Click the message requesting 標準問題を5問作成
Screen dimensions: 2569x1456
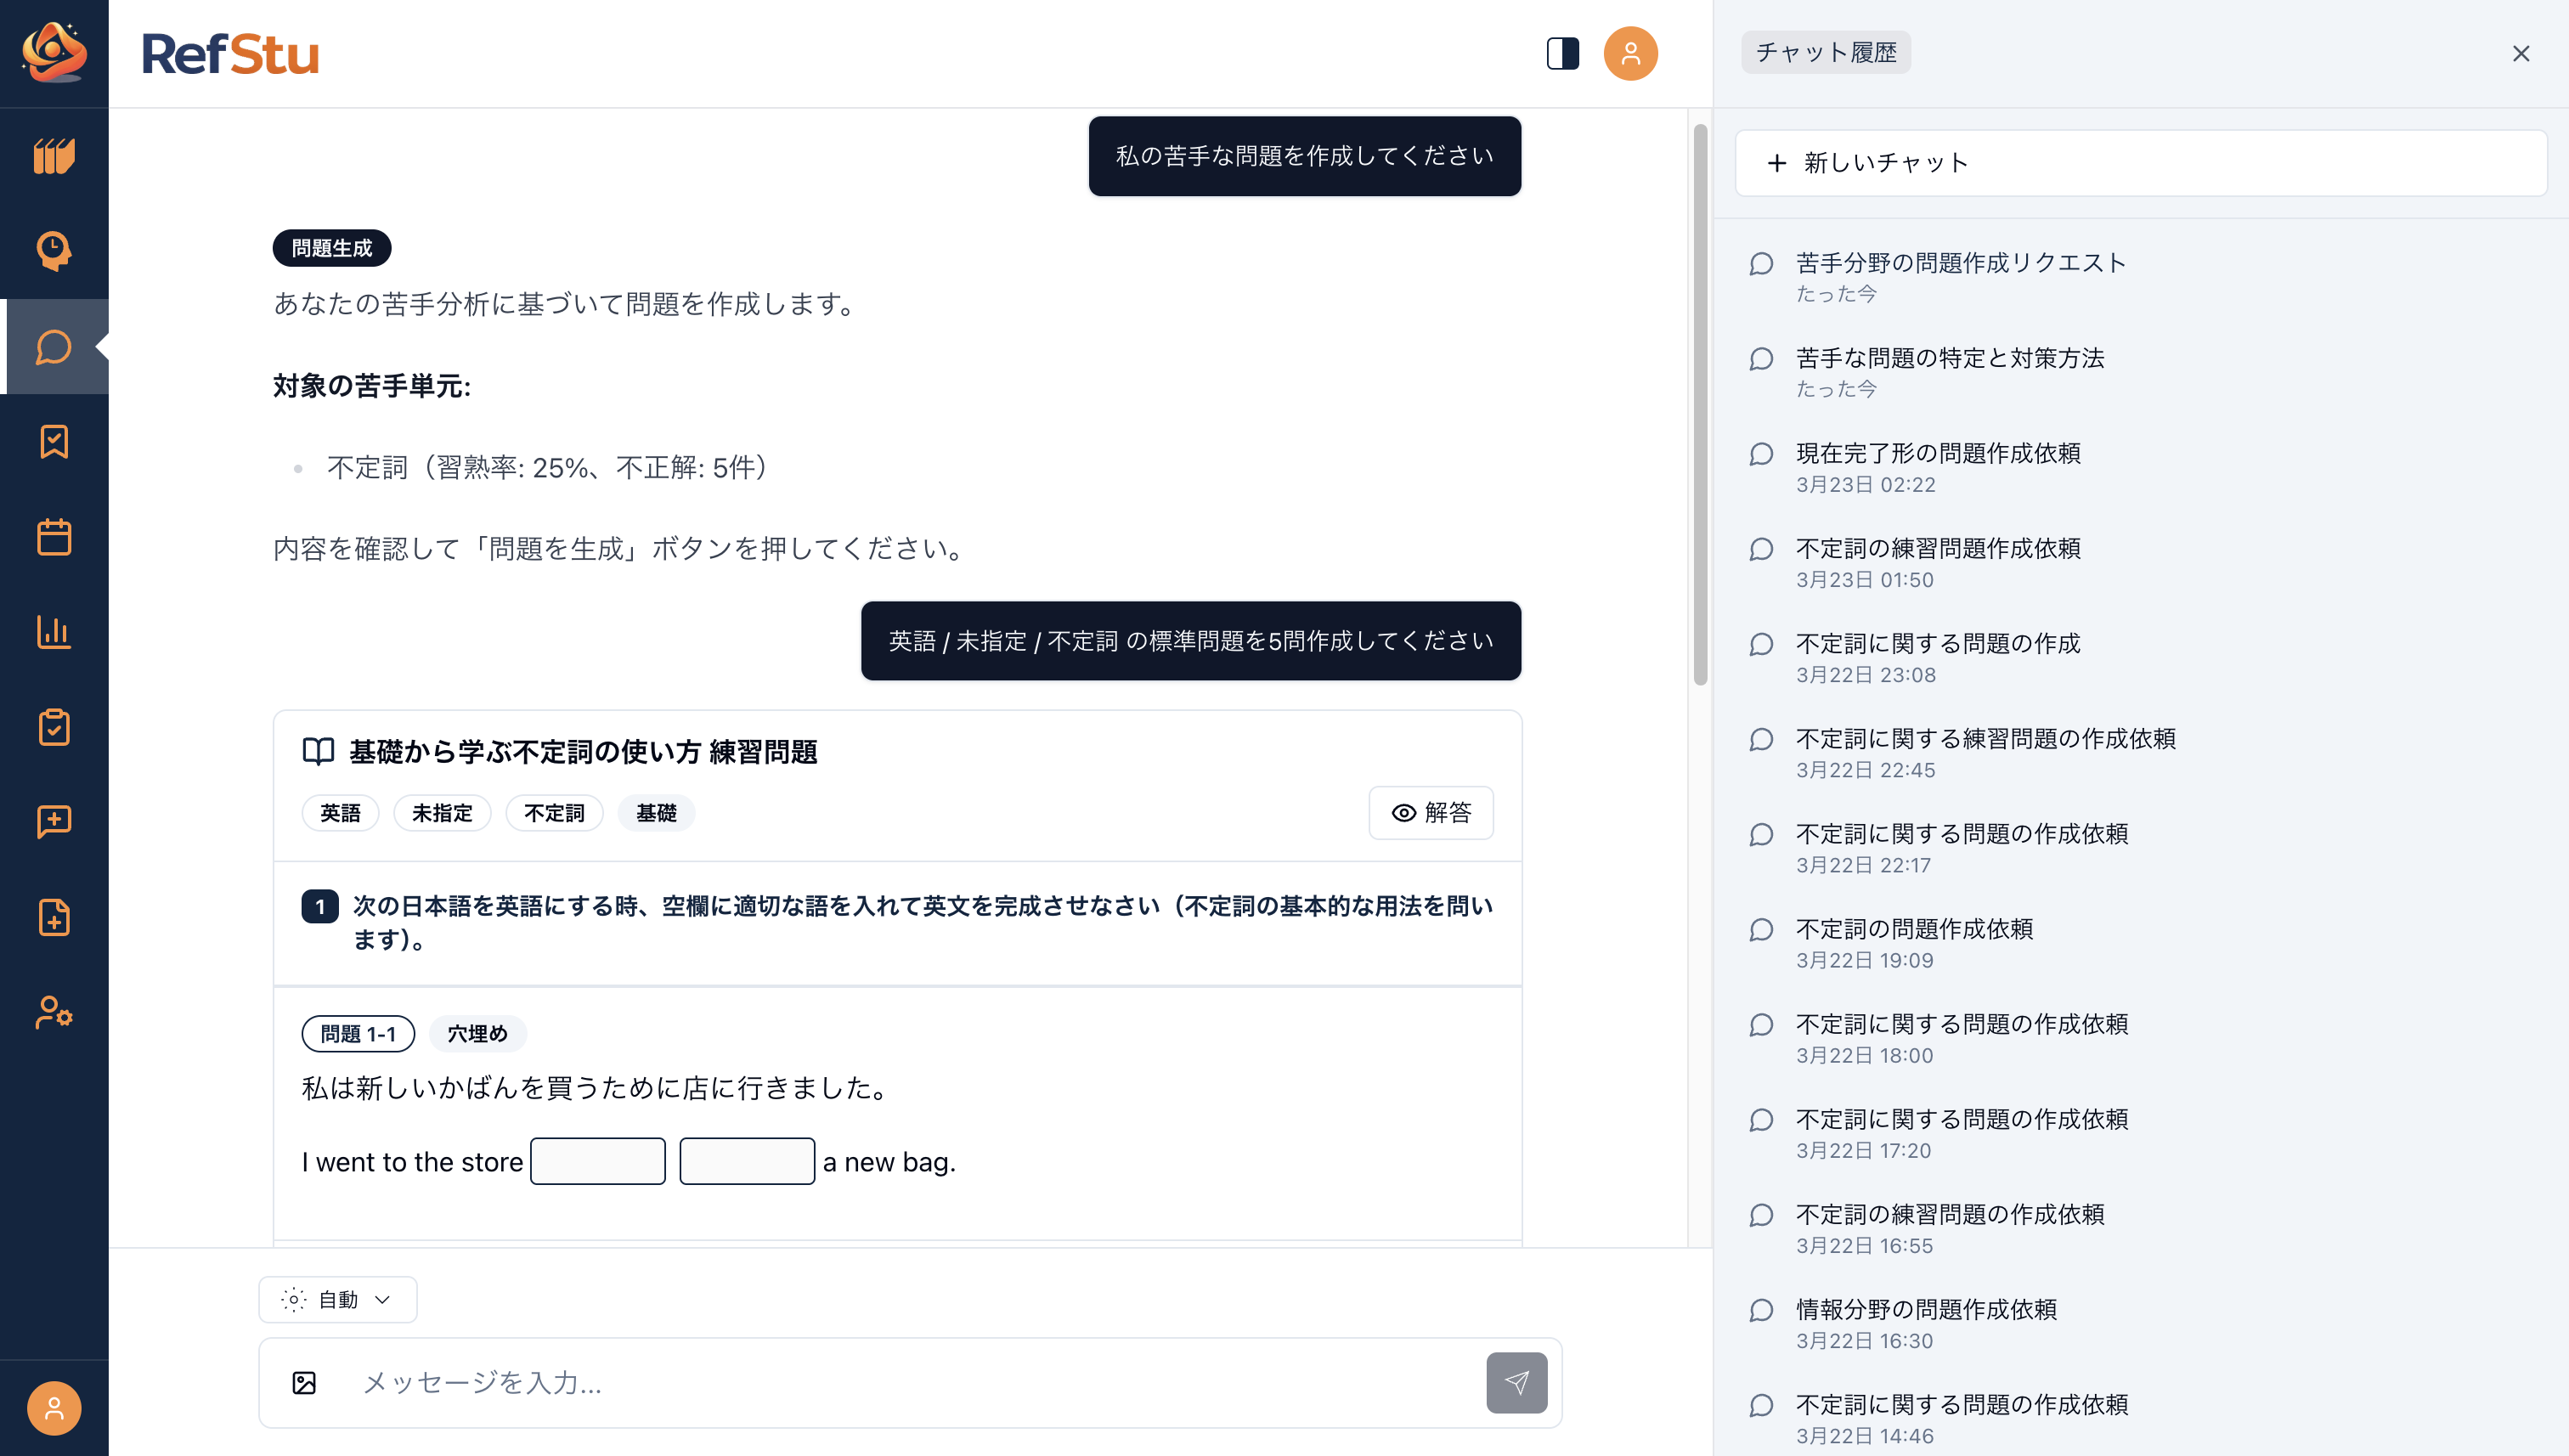coord(1190,641)
